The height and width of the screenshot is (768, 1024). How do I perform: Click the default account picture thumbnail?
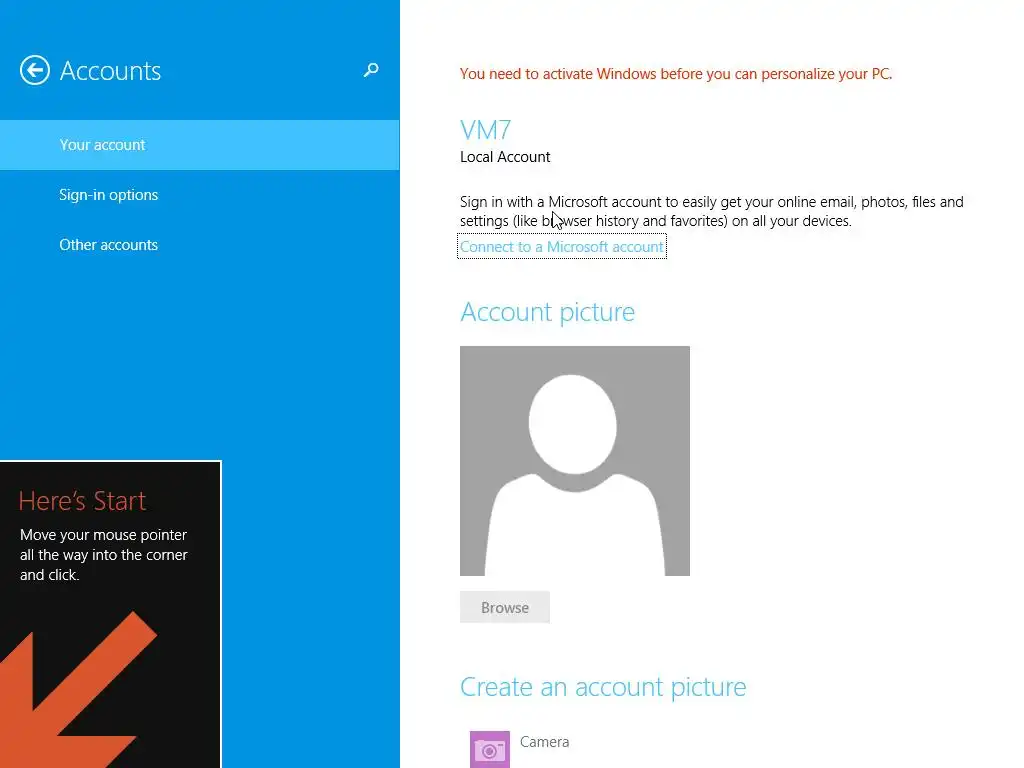[575, 461]
